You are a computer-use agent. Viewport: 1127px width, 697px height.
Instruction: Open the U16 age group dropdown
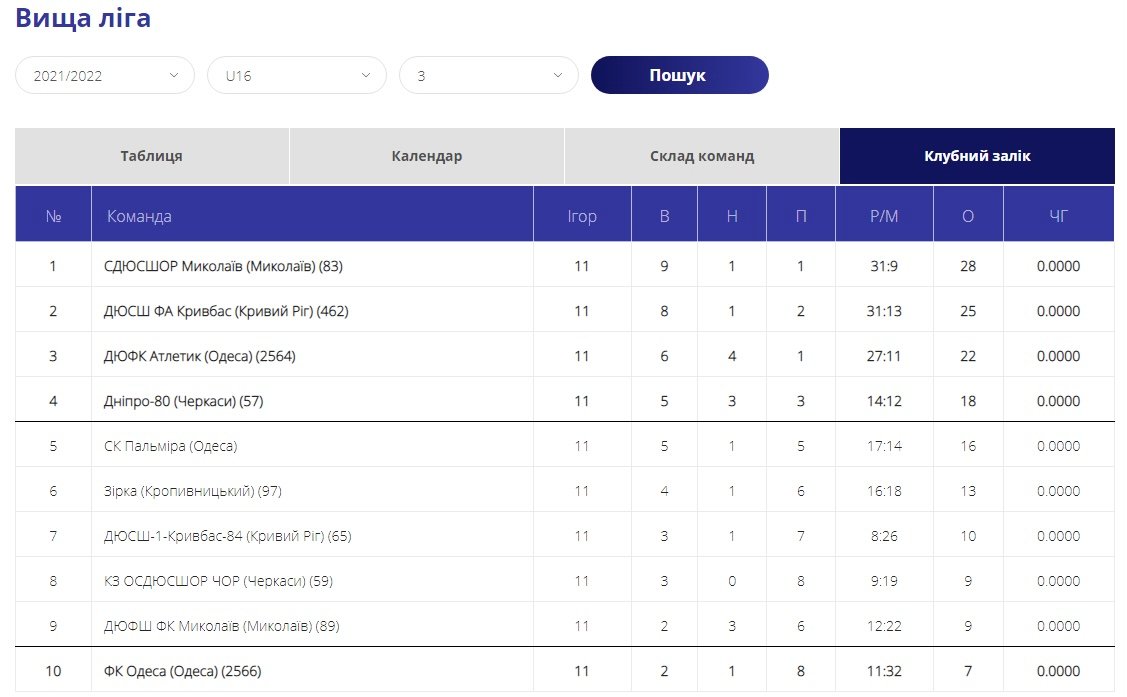(x=297, y=75)
